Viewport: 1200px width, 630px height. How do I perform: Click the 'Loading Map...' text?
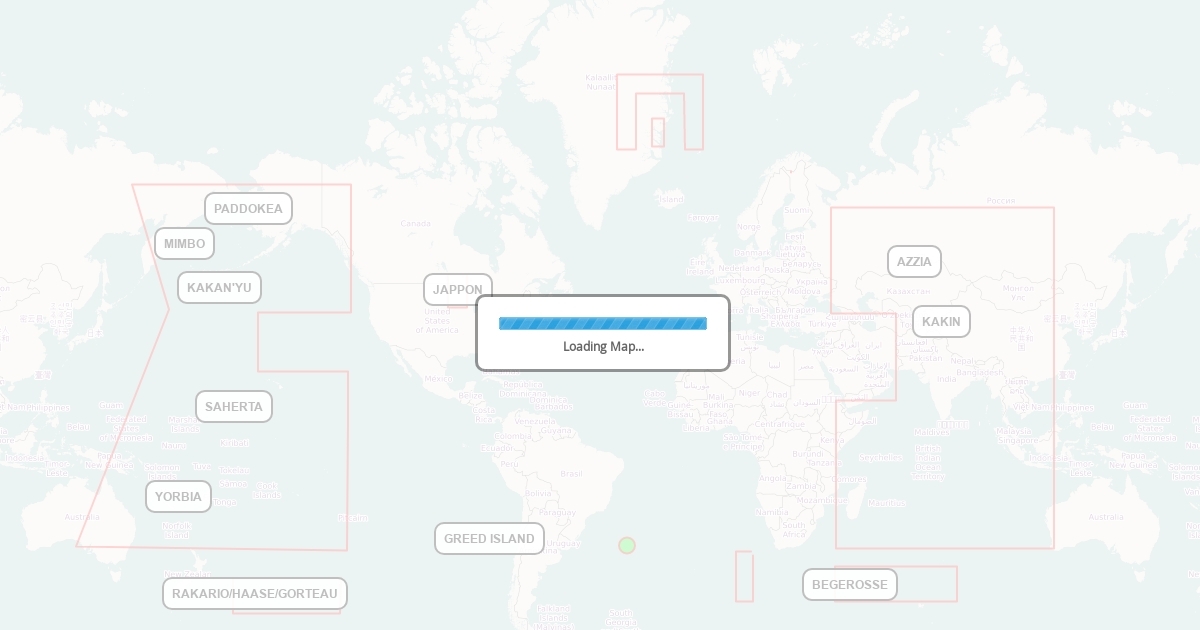[x=603, y=346]
